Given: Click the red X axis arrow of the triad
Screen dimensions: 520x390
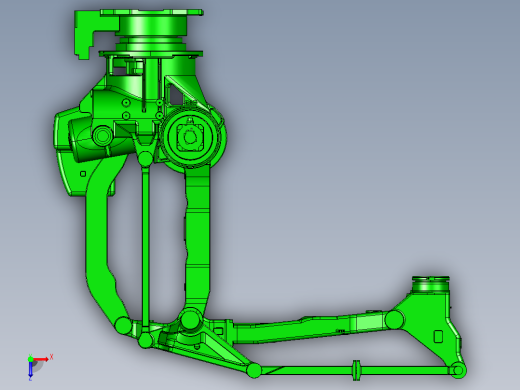Looking at the screenshot, I should (x=41, y=359).
